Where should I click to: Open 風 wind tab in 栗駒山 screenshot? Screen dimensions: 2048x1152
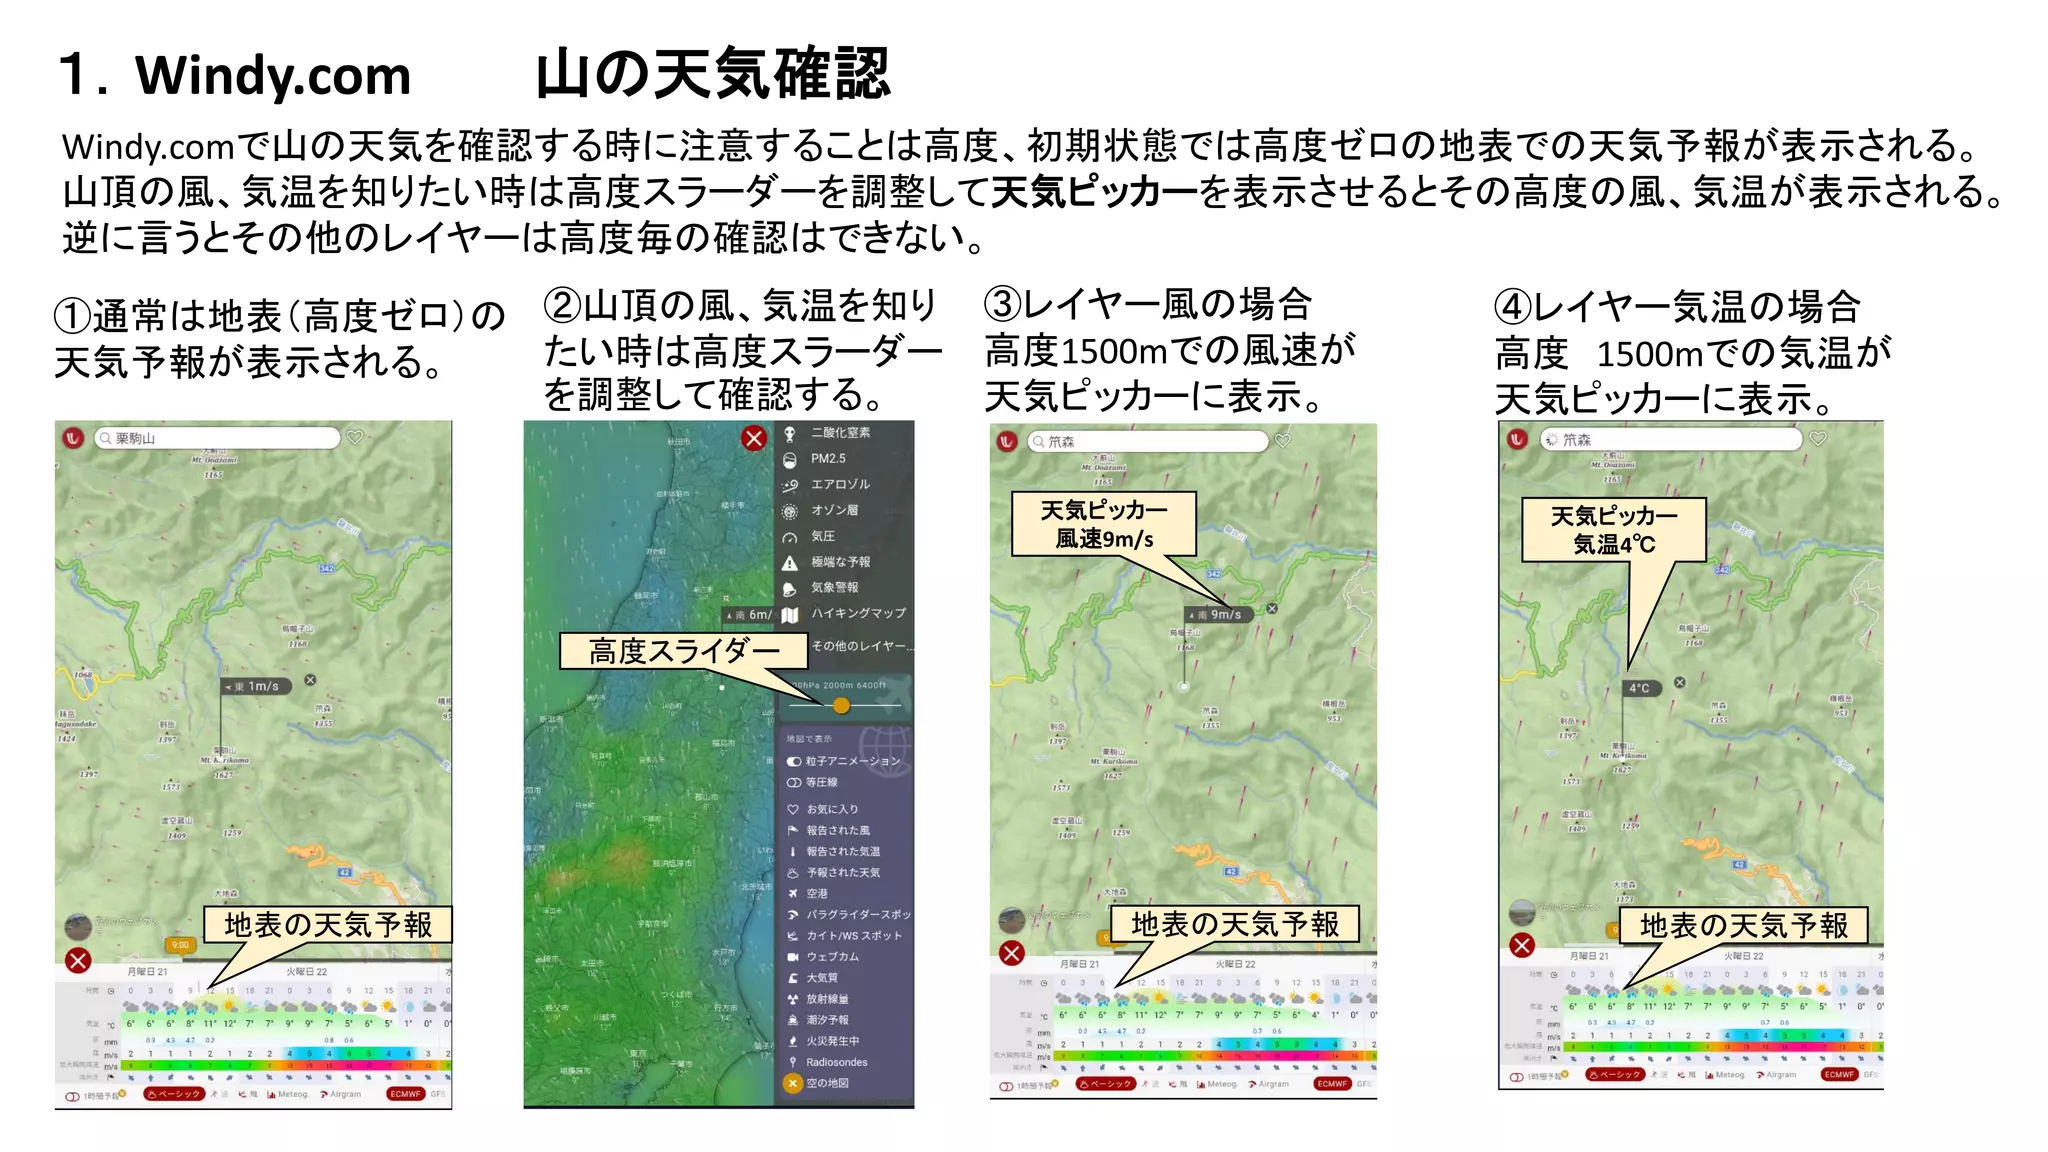248,1094
